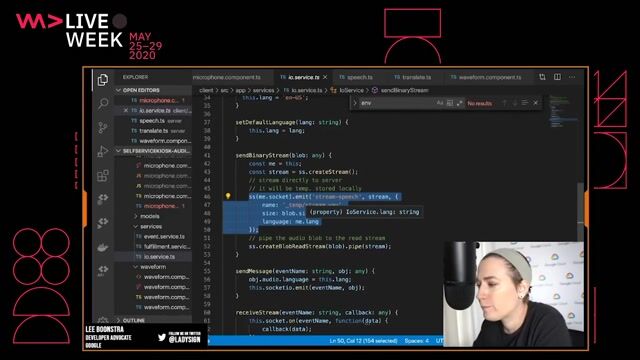Open Manage gear at activity bar bottom
Viewport: 640px width, 360px height.
[103, 320]
